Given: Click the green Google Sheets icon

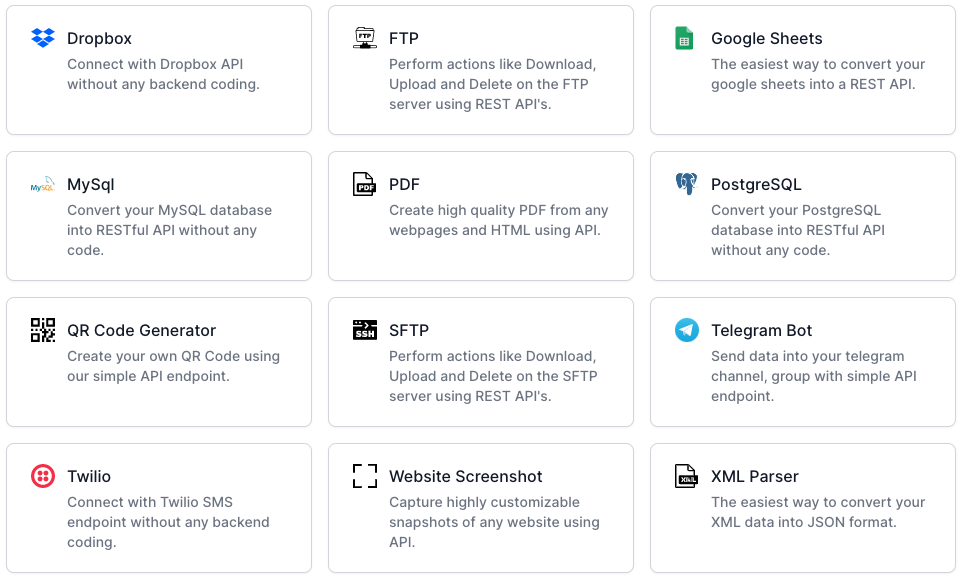Looking at the screenshot, I should (x=684, y=38).
